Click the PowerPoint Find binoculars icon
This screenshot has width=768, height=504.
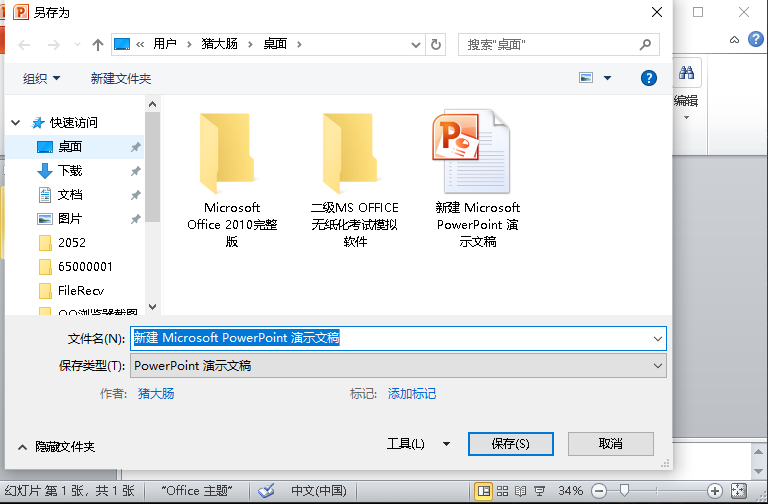pos(686,73)
